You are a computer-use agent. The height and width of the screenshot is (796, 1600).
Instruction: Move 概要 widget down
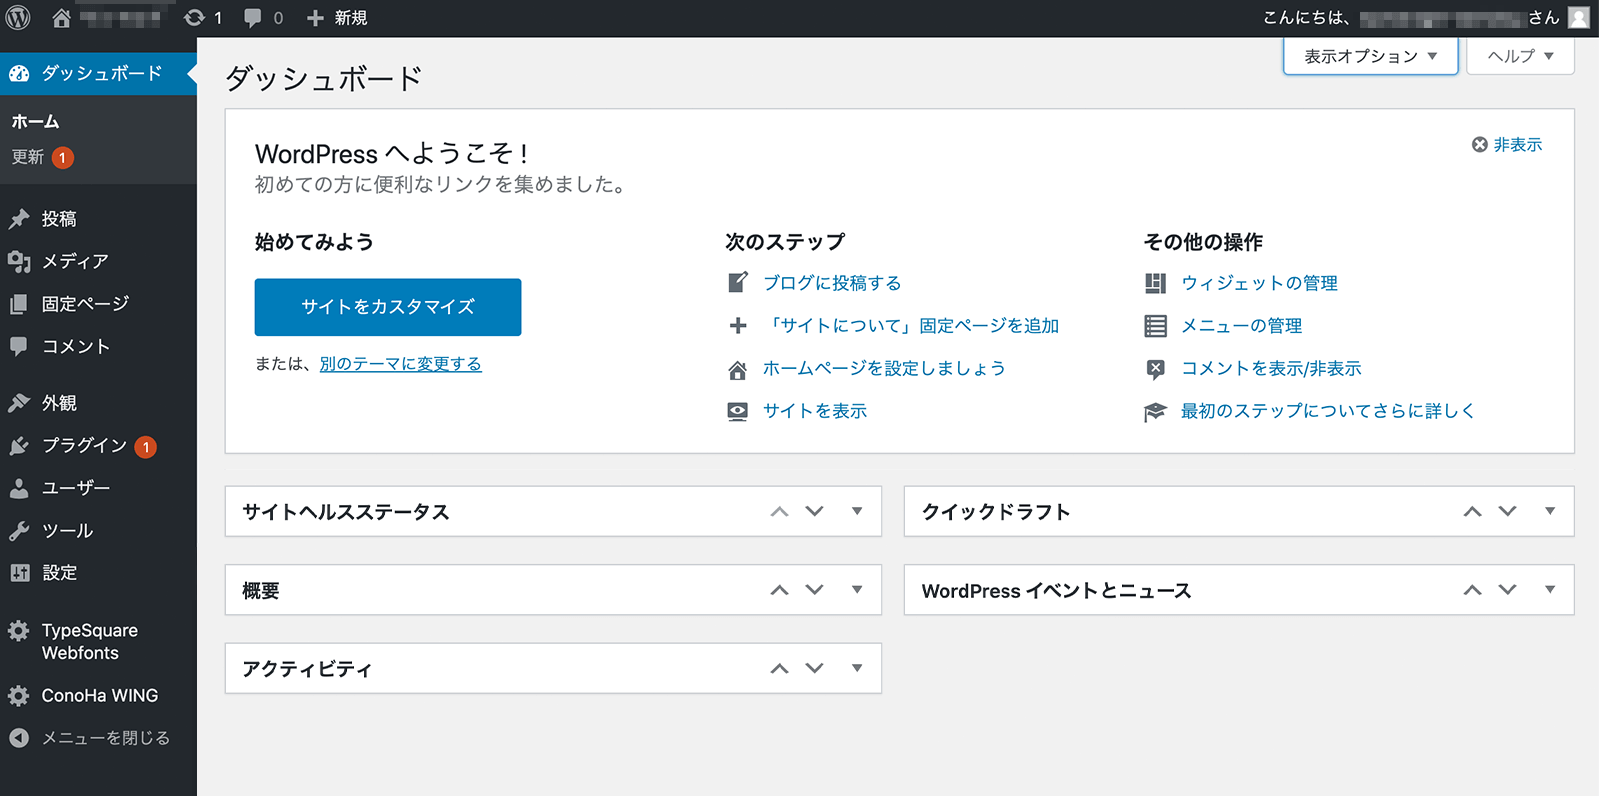click(815, 590)
